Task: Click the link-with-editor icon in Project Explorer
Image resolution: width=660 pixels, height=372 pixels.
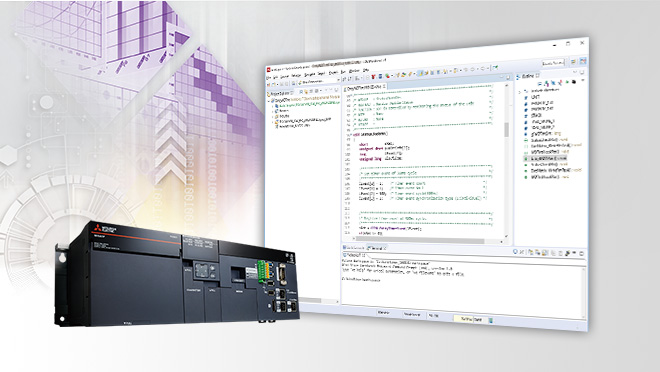Action: [x=306, y=92]
